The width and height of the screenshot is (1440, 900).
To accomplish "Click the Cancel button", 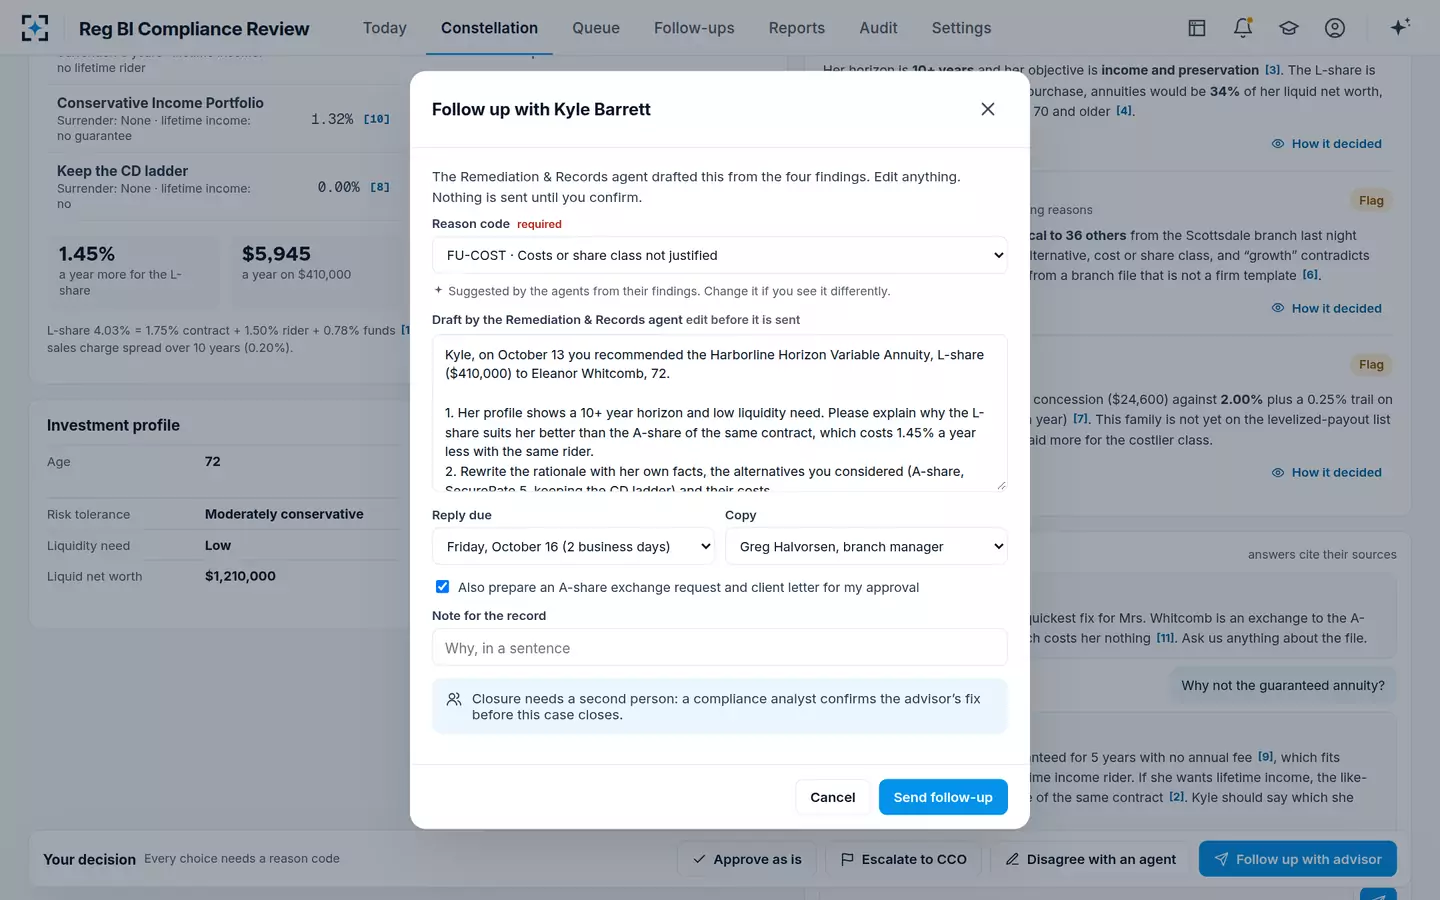I will point(832,797).
